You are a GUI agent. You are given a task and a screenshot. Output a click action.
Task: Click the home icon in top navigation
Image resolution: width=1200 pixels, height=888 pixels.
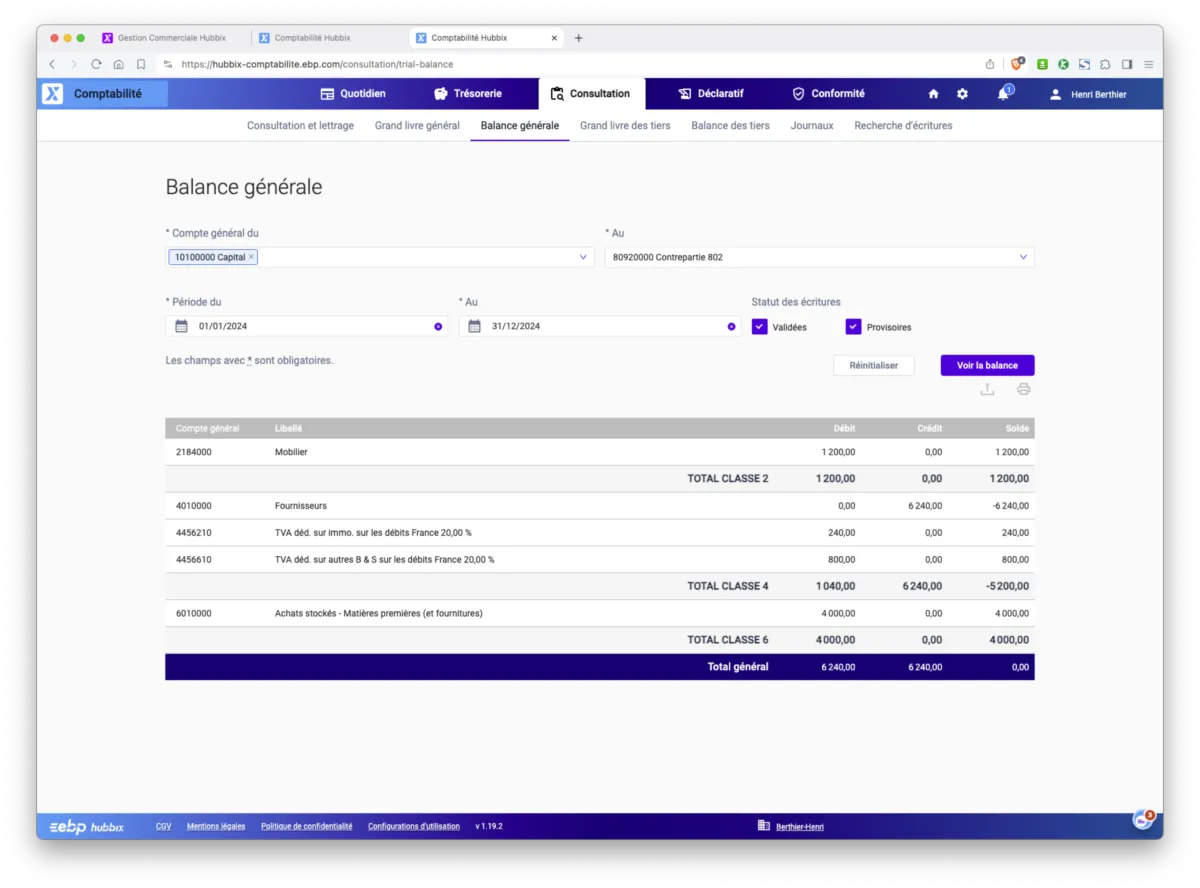(x=933, y=94)
